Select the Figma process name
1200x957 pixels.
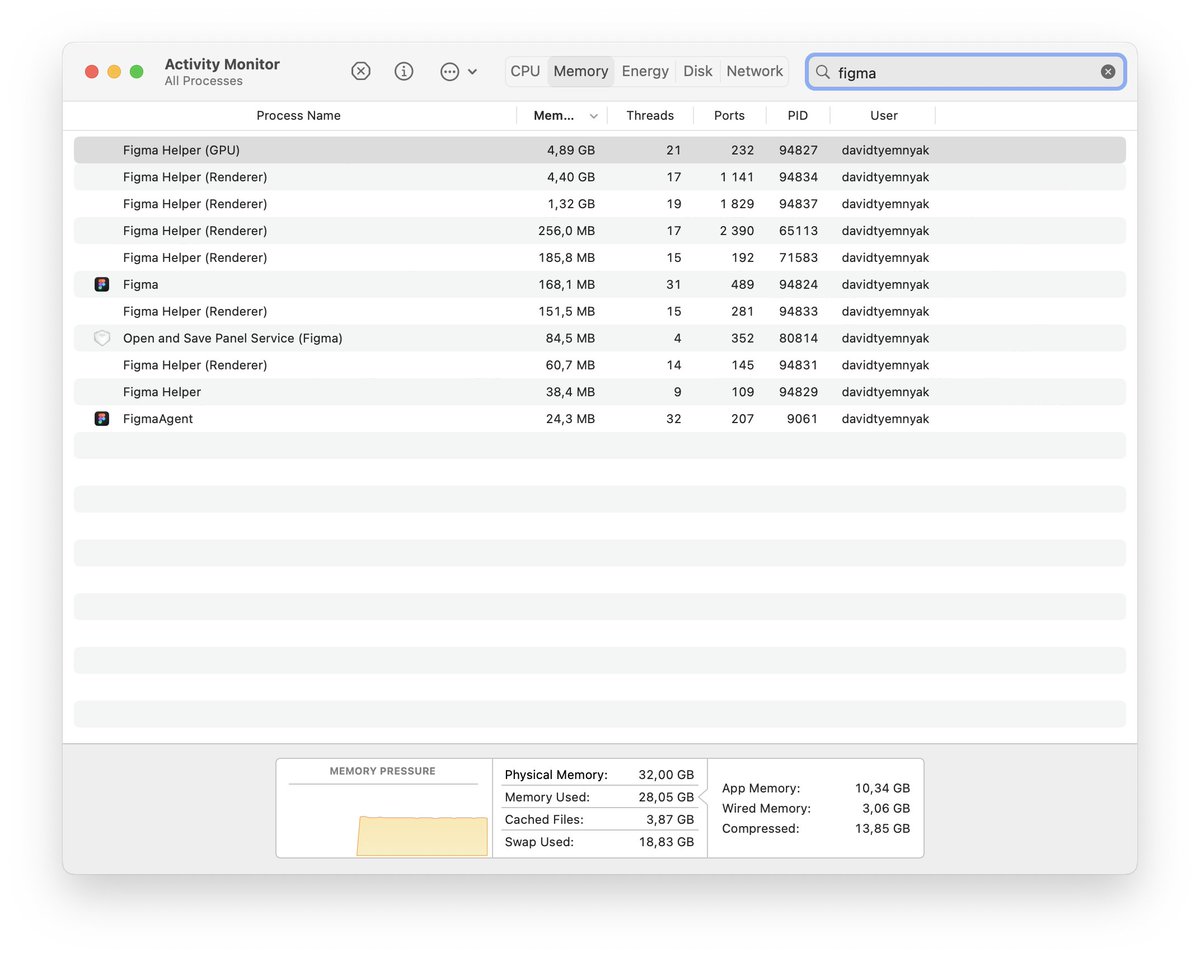click(x=141, y=285)
